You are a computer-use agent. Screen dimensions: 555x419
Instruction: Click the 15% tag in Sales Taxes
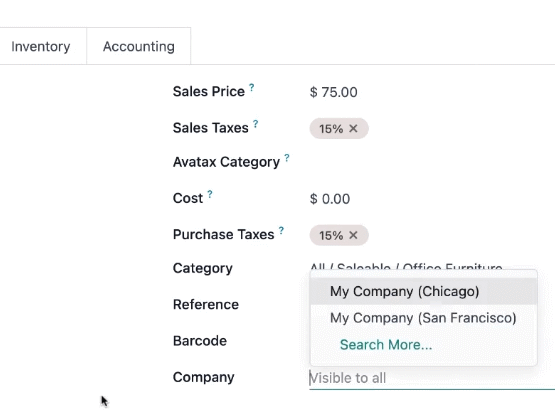click(x=331, y=129)
